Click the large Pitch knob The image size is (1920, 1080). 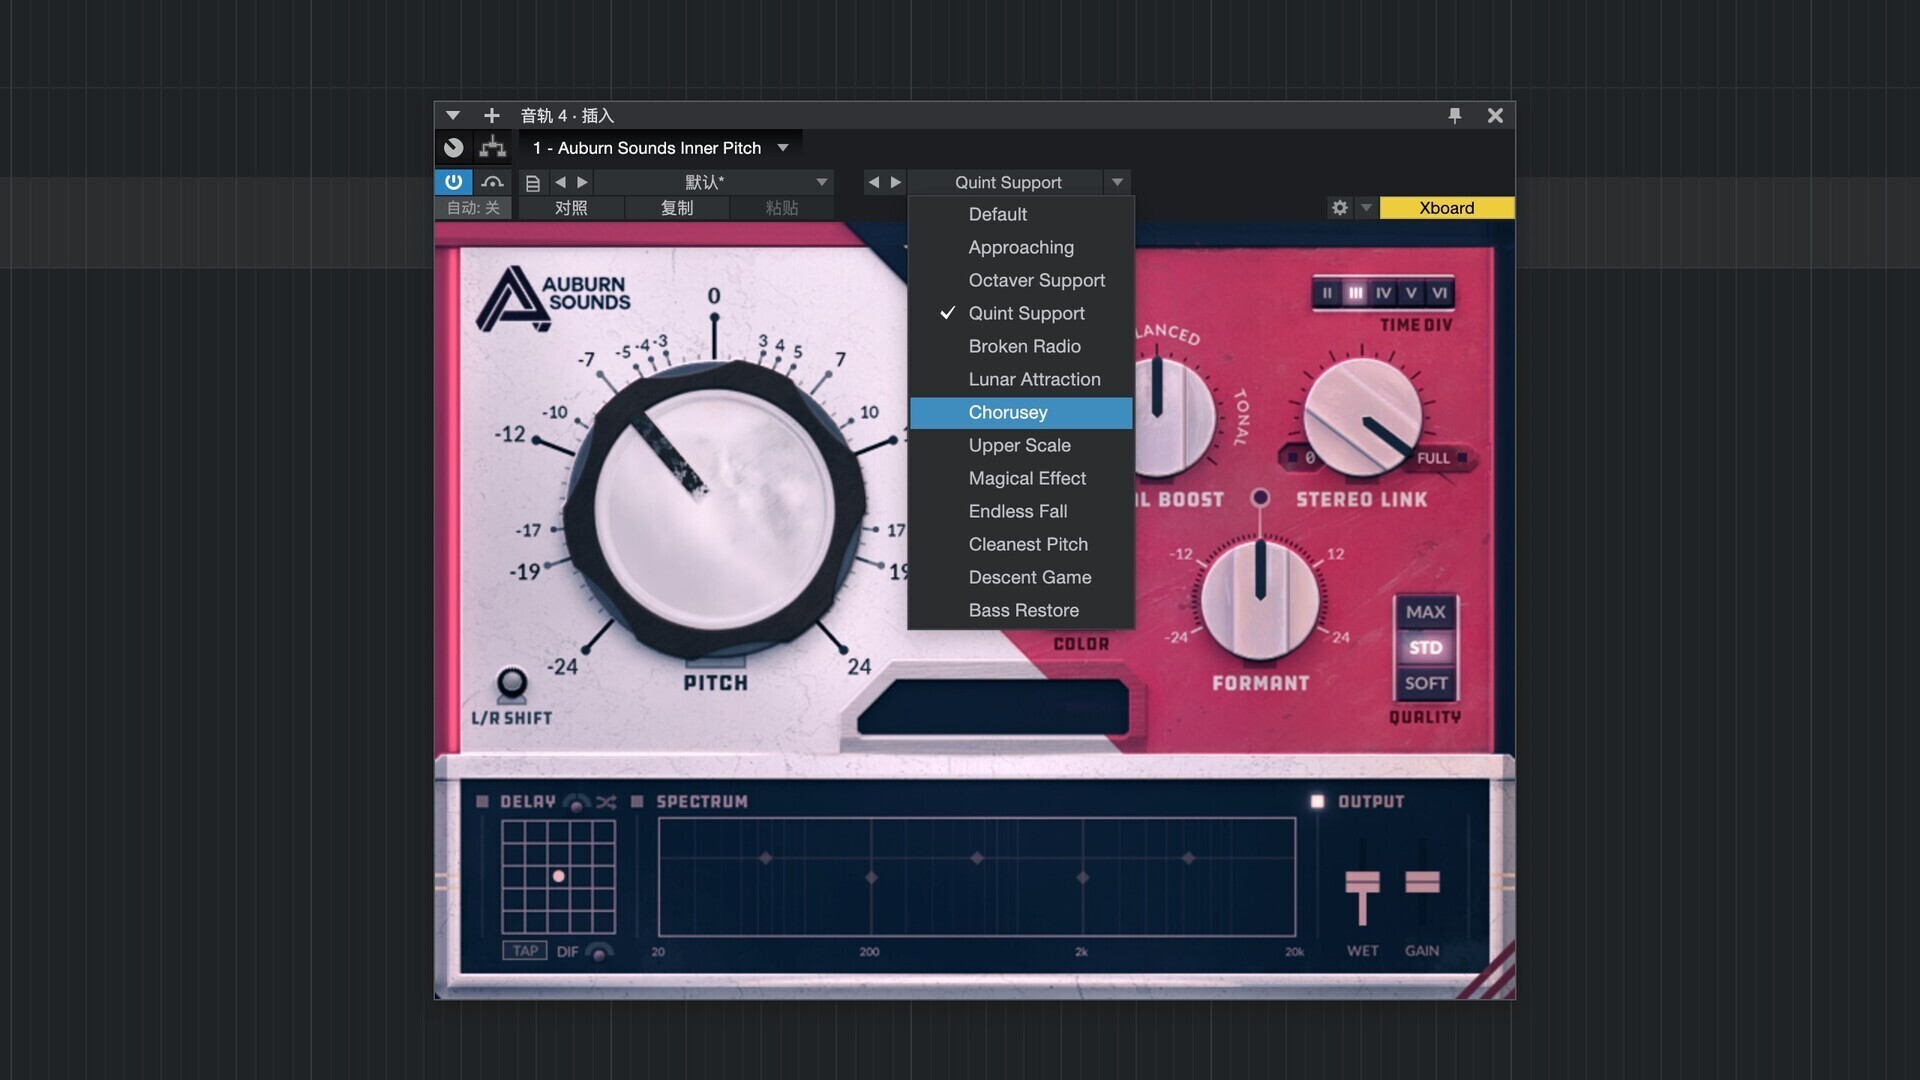714,509
